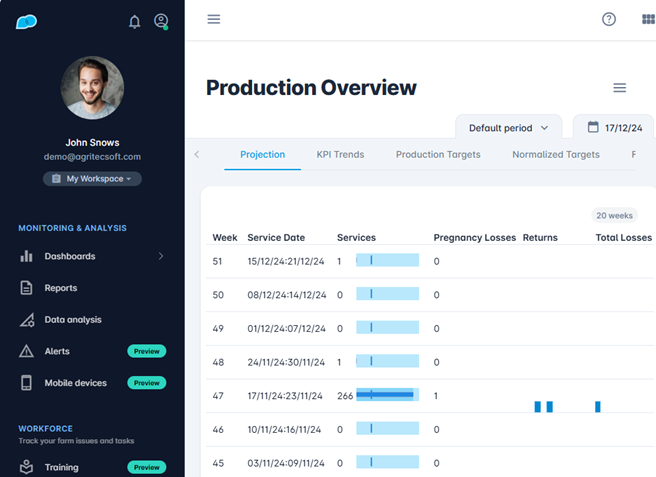Click John Snows profile photo
Viewport: 656px width, 477px height.
(92, 88)
